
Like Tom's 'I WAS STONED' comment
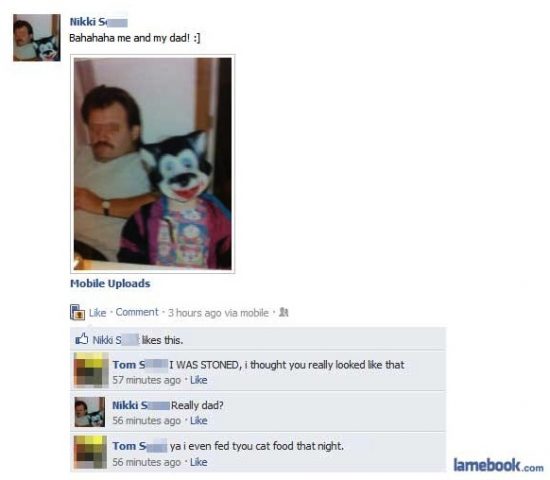[199, 380]
